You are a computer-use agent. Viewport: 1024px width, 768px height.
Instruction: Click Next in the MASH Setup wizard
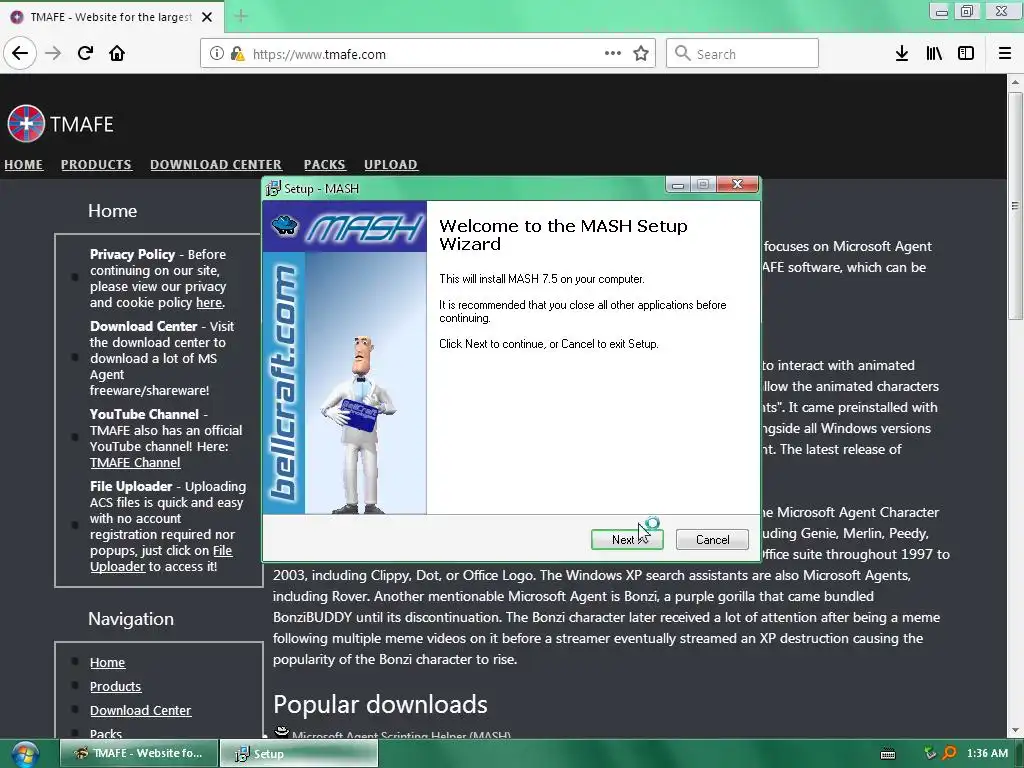(x=627, y=539)
